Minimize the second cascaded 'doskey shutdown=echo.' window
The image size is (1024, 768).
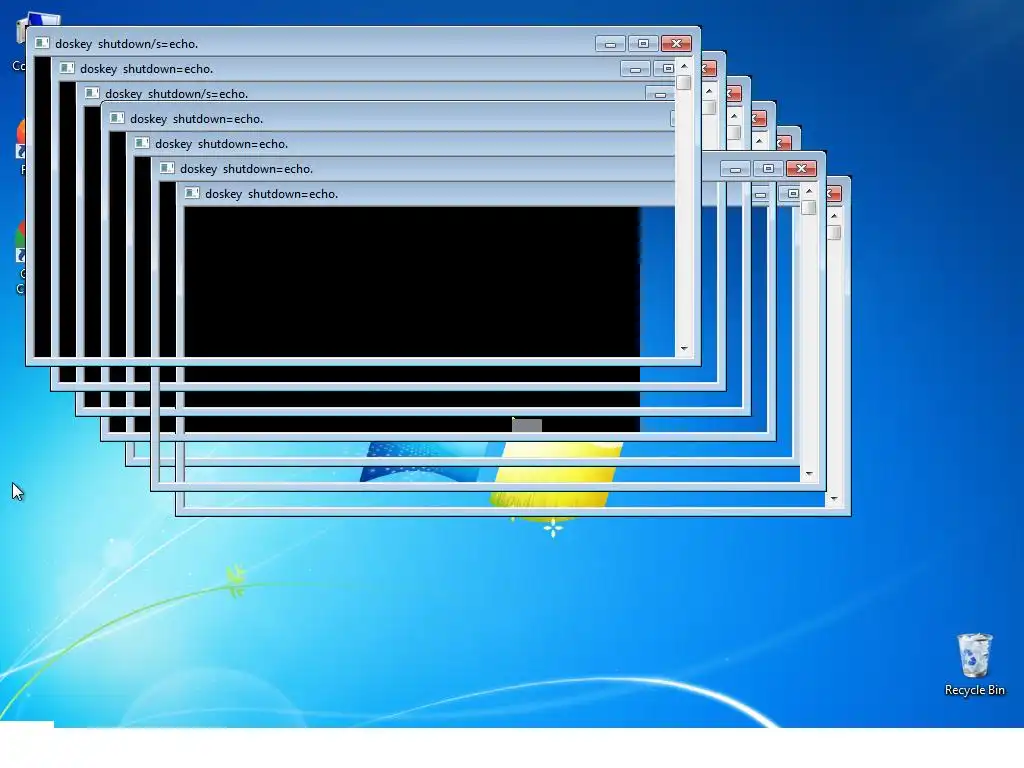tap(635, 69)
